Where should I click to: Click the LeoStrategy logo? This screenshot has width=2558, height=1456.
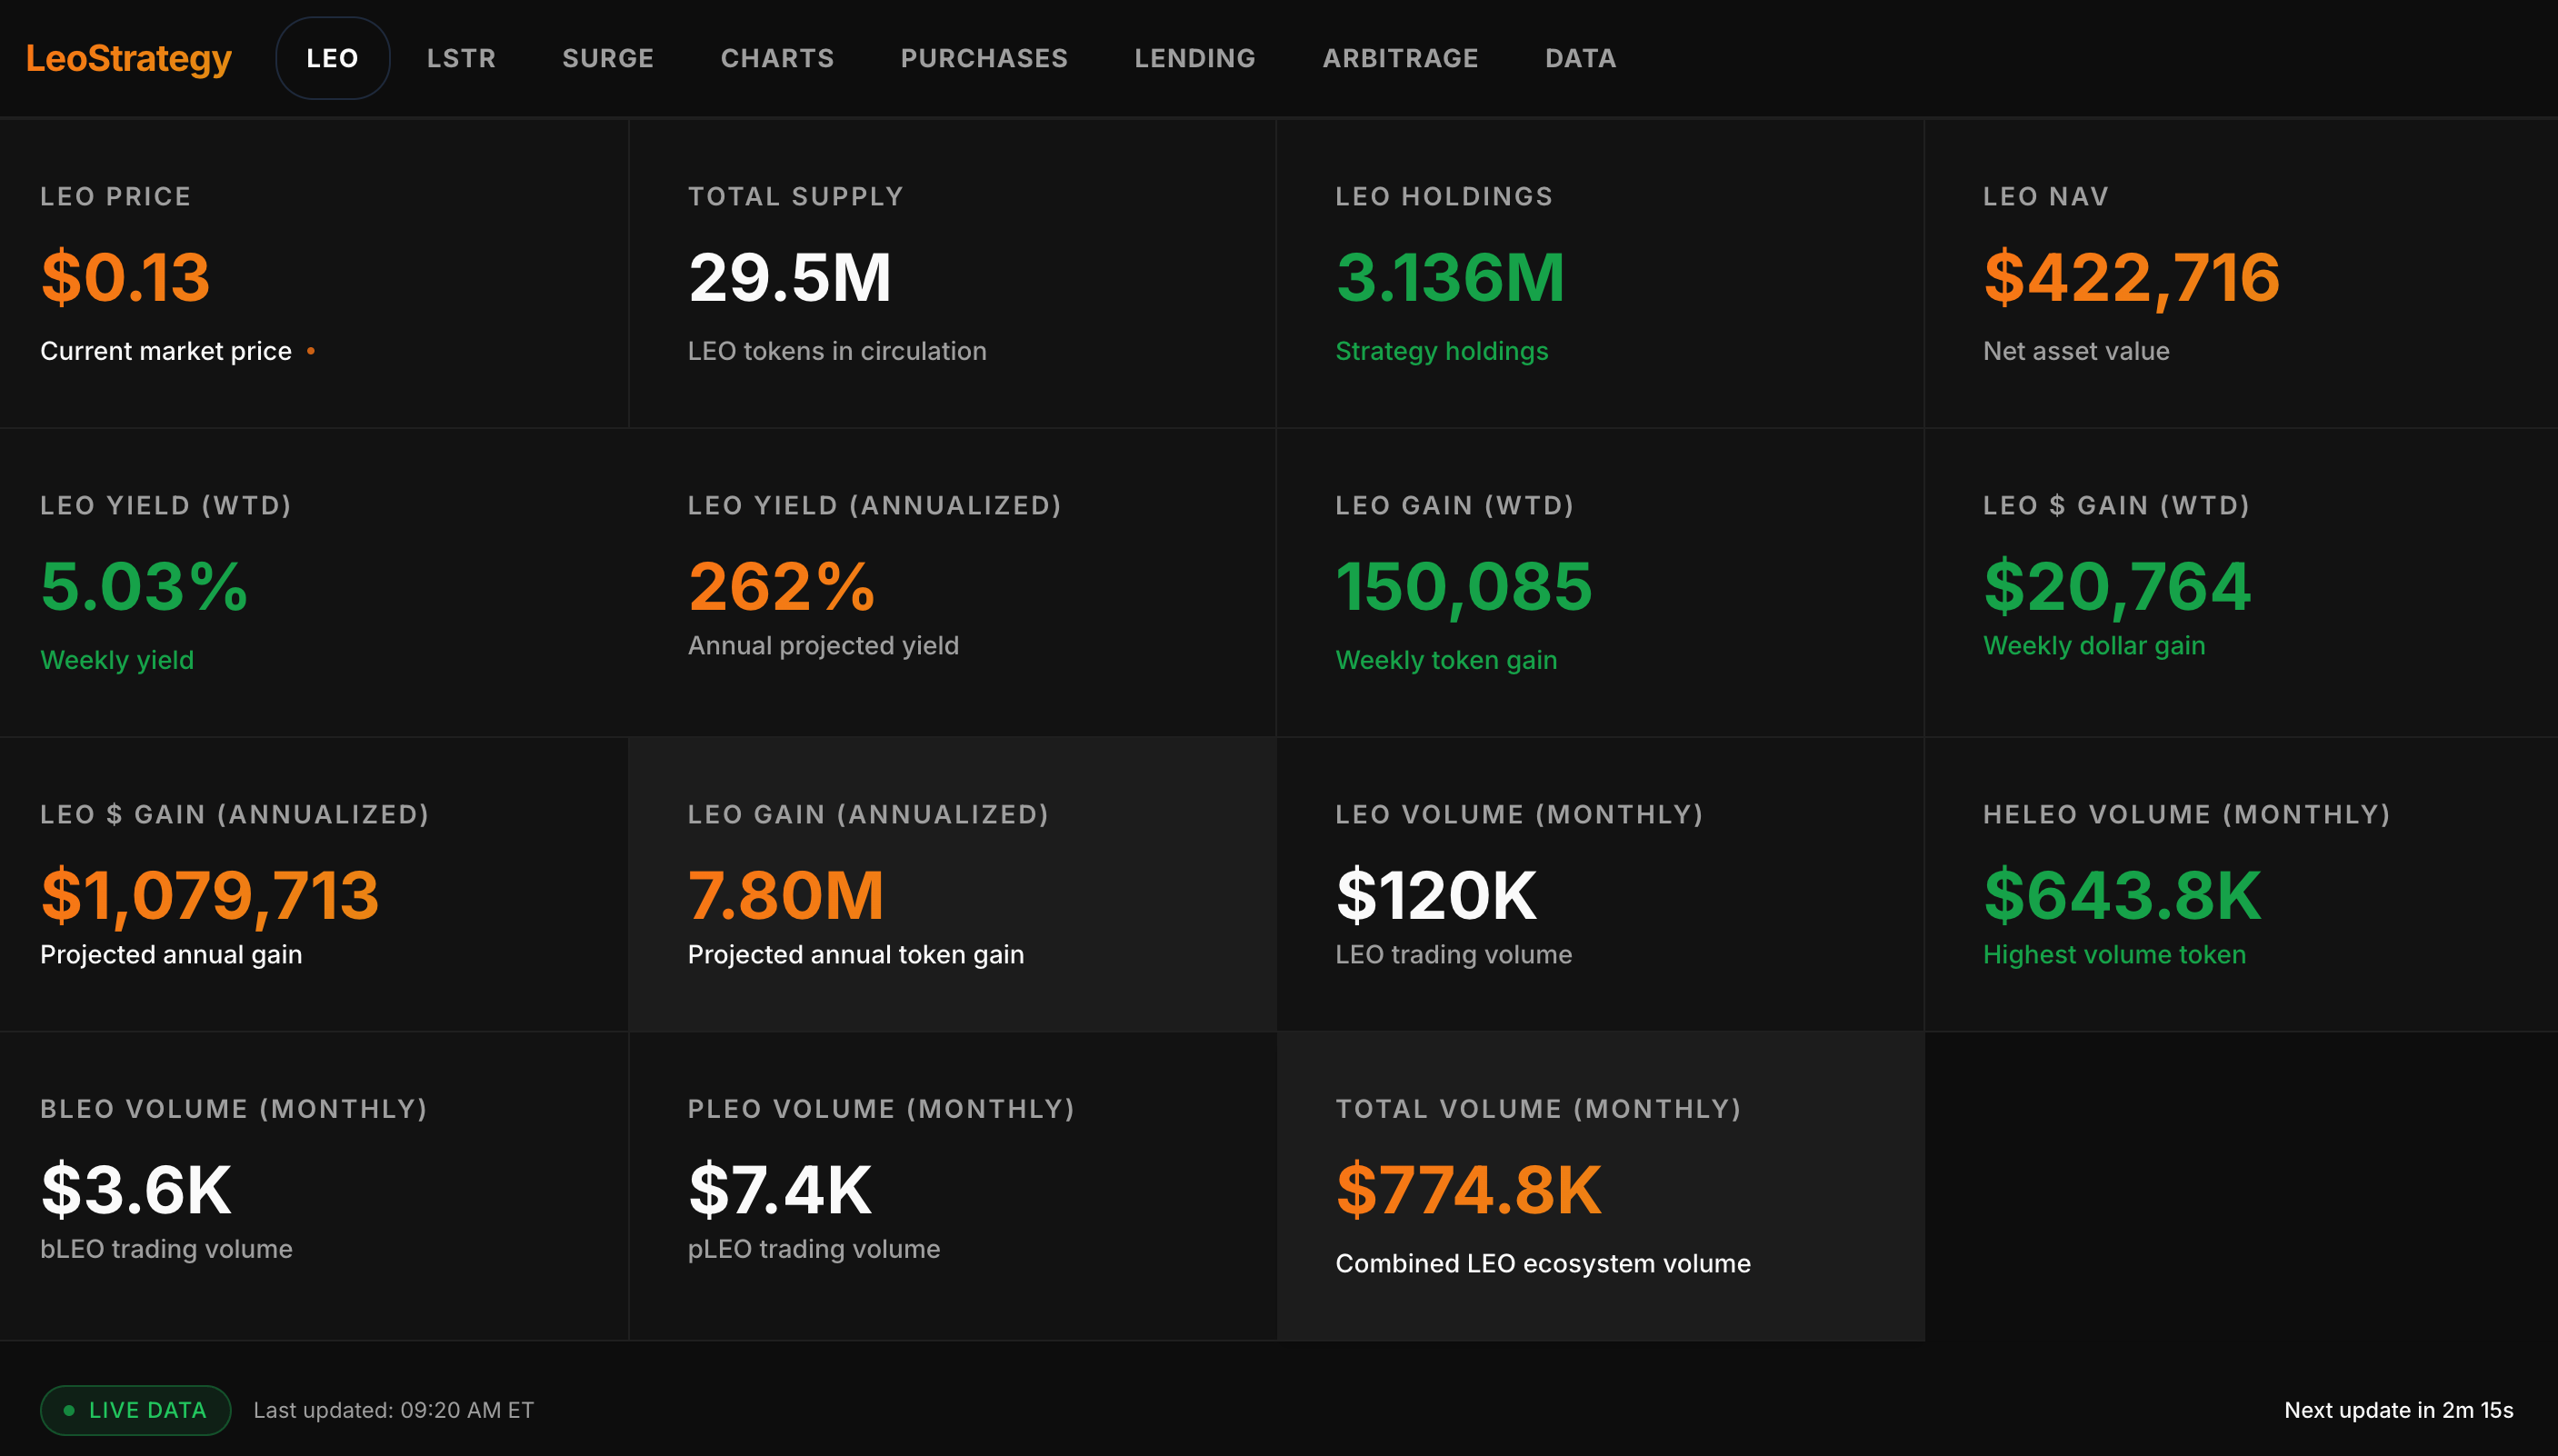[x=128, y=58]
